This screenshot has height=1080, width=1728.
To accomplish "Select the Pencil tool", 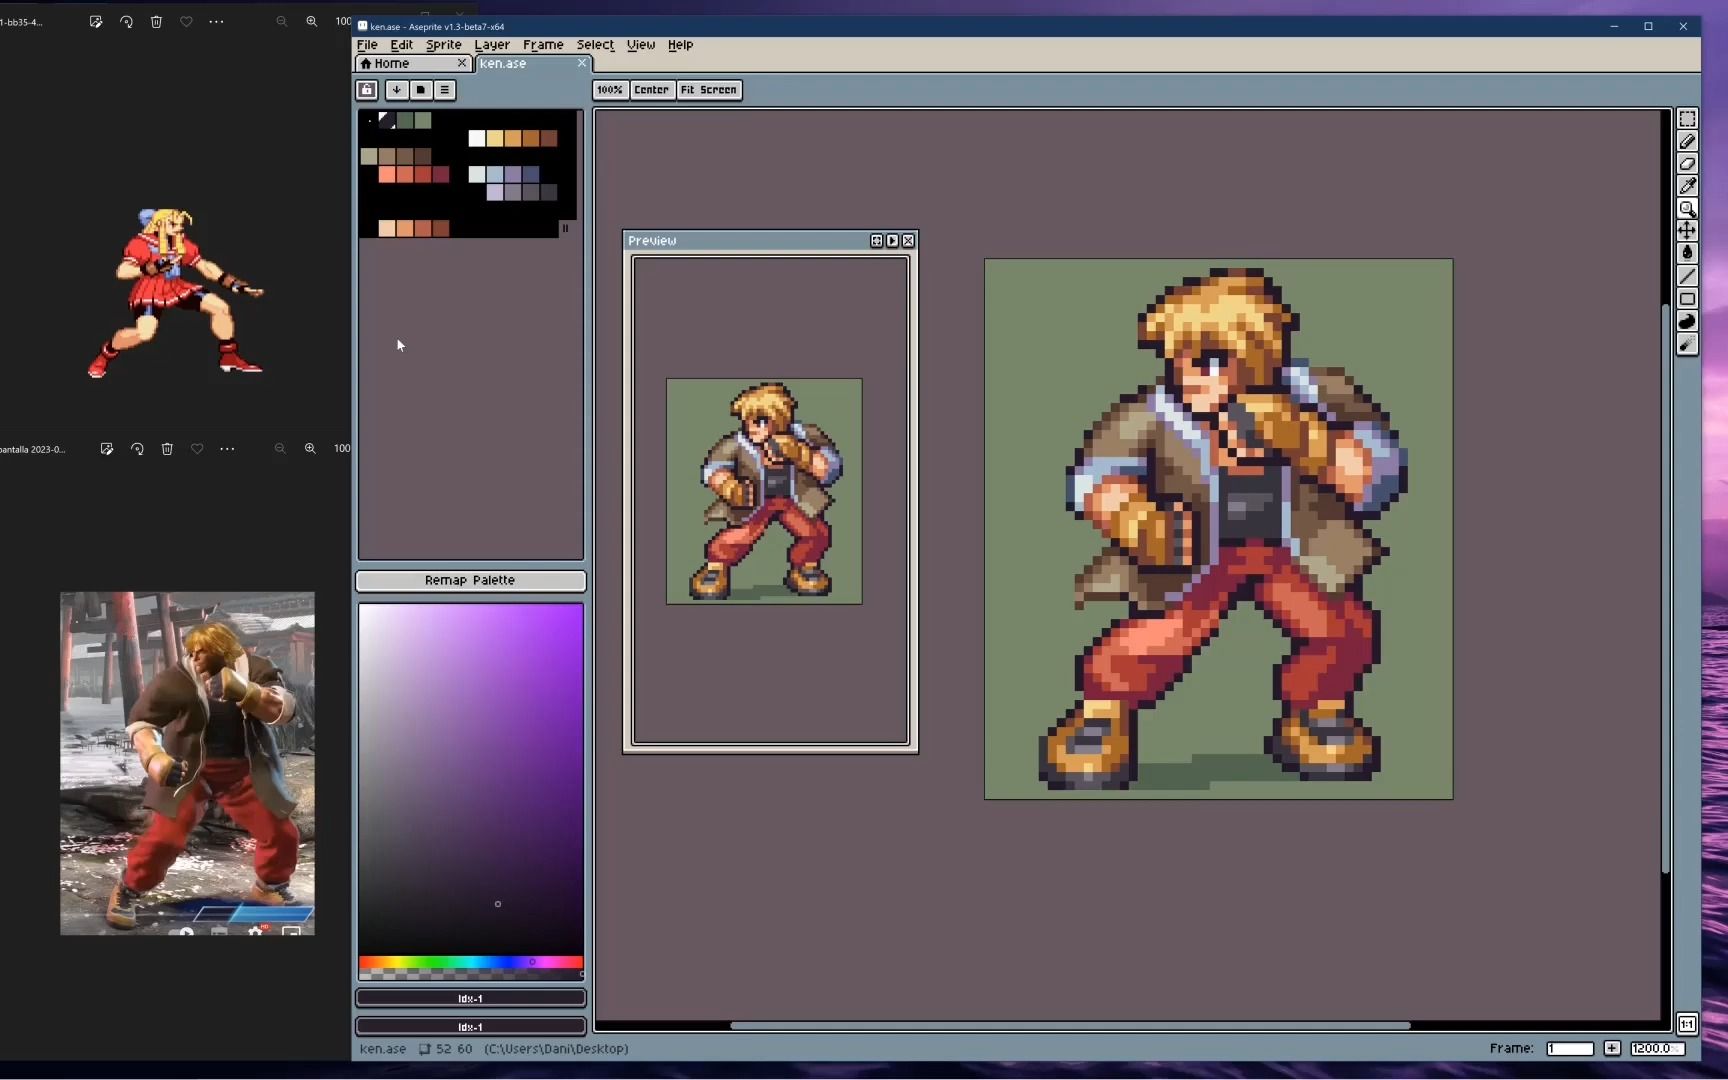I will [1687, 142].
